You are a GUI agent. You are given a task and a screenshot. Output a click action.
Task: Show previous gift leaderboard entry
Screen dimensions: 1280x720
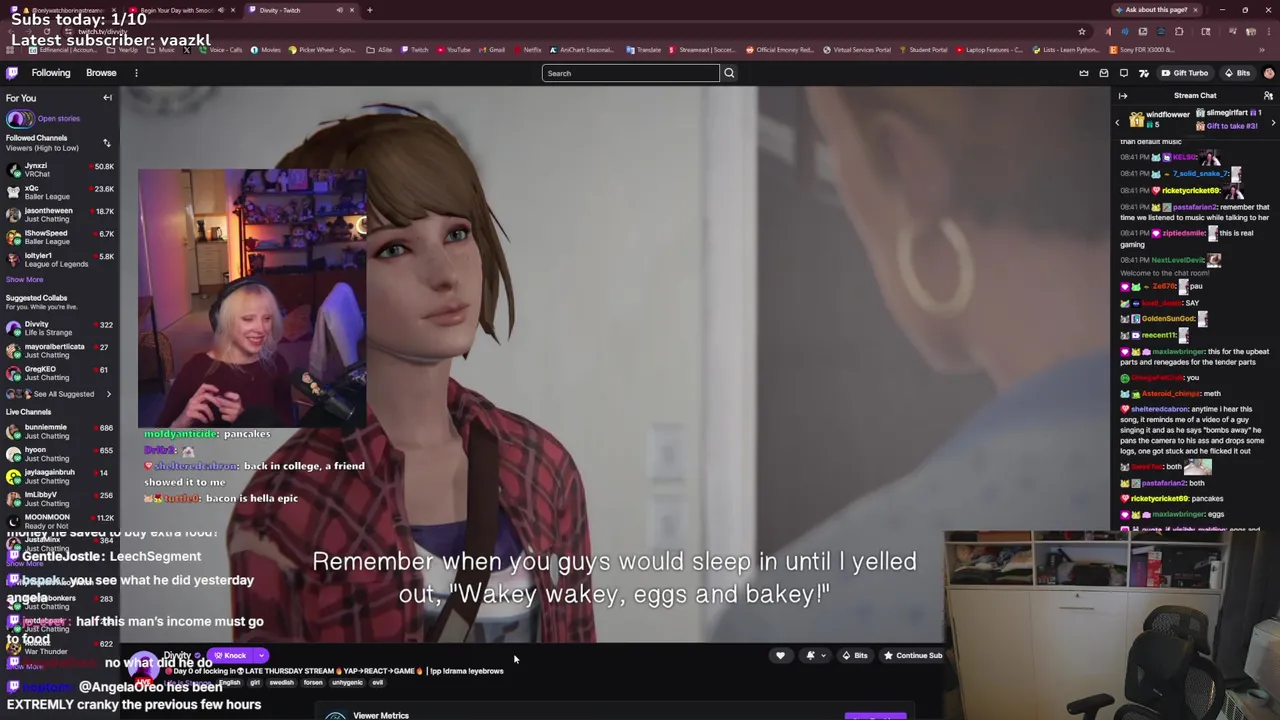(1118, 122)
